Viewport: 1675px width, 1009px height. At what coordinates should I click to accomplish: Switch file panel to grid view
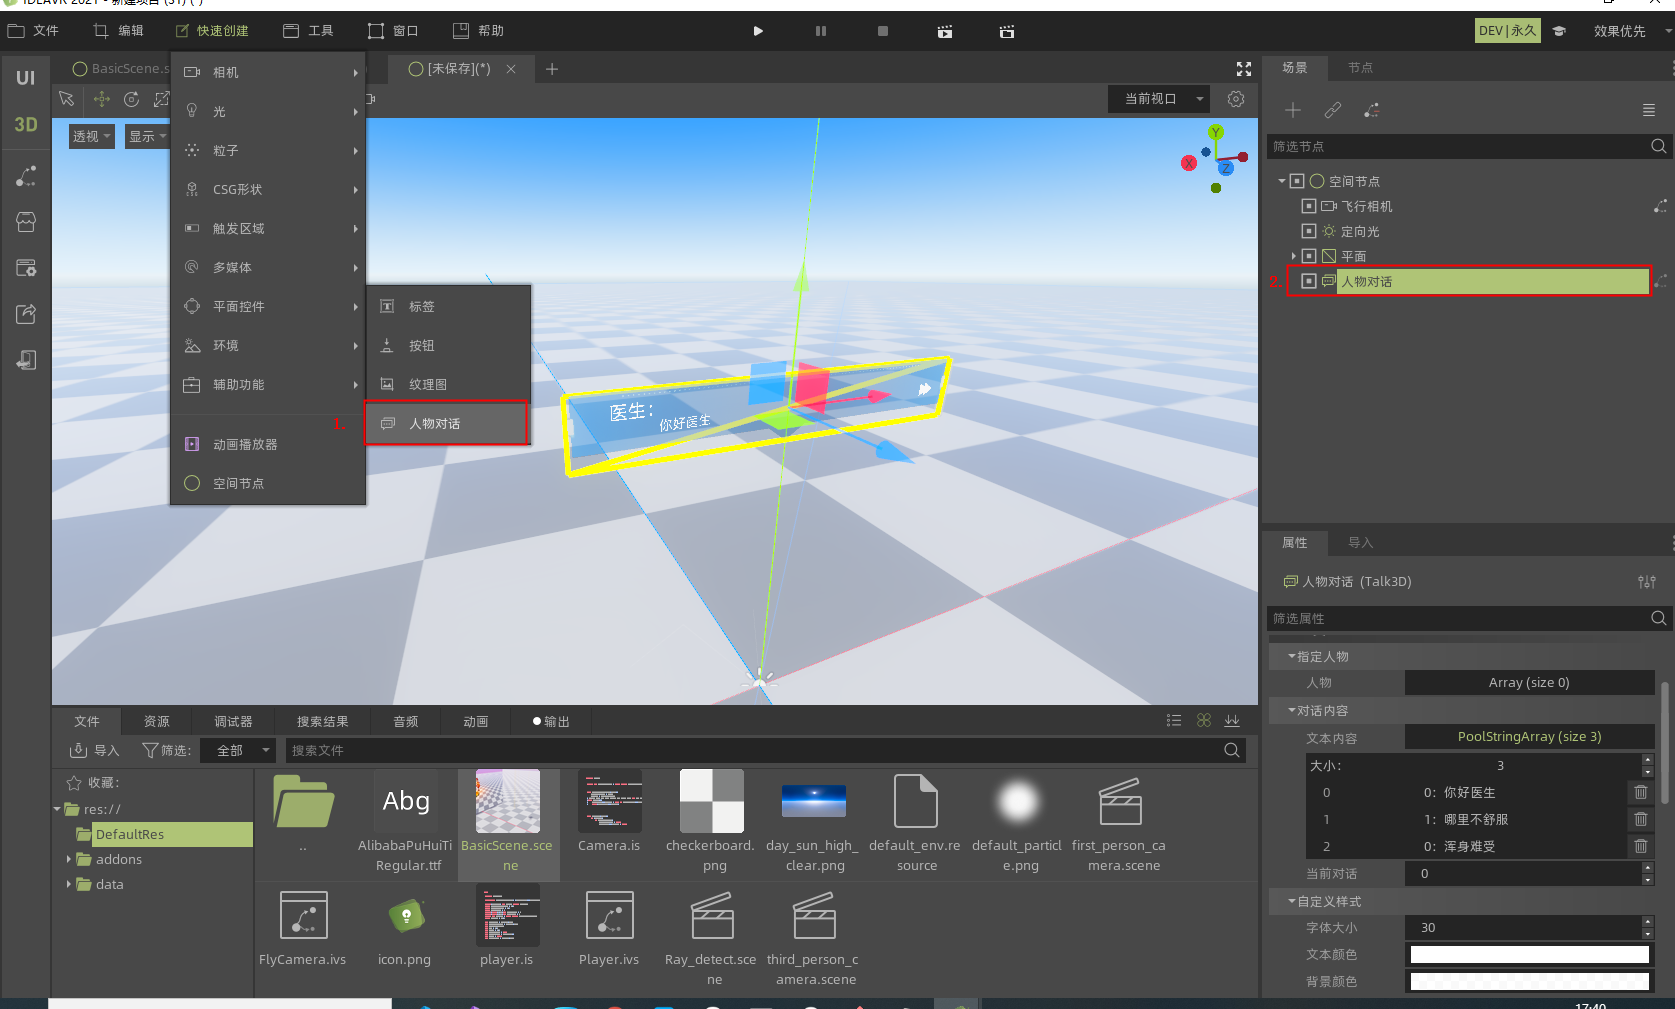[1204, 721]
